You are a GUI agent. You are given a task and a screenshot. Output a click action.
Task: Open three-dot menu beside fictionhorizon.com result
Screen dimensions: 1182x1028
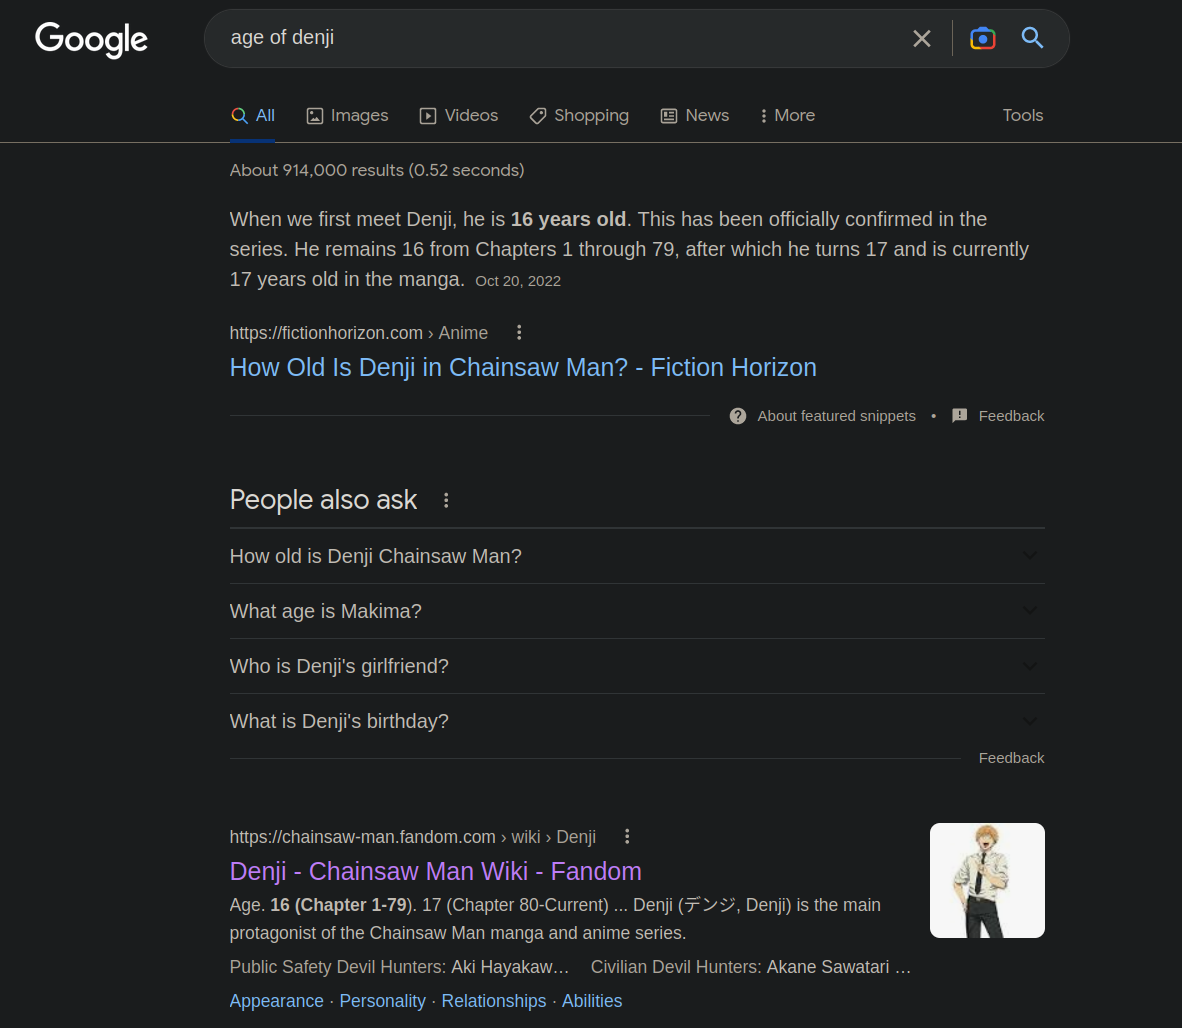click(x=518, y=333)
